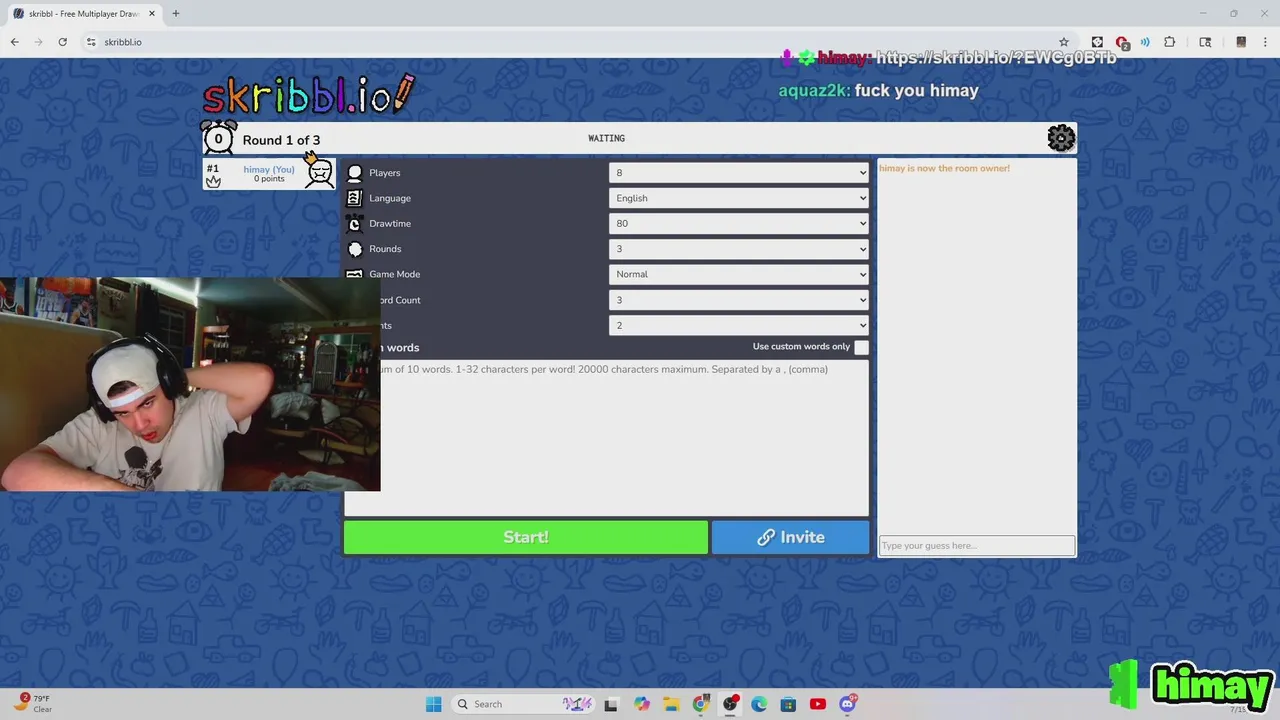This screenshot has width=1280, height=720.
Task: Click the Rounds setting icon
Action: 354,249
